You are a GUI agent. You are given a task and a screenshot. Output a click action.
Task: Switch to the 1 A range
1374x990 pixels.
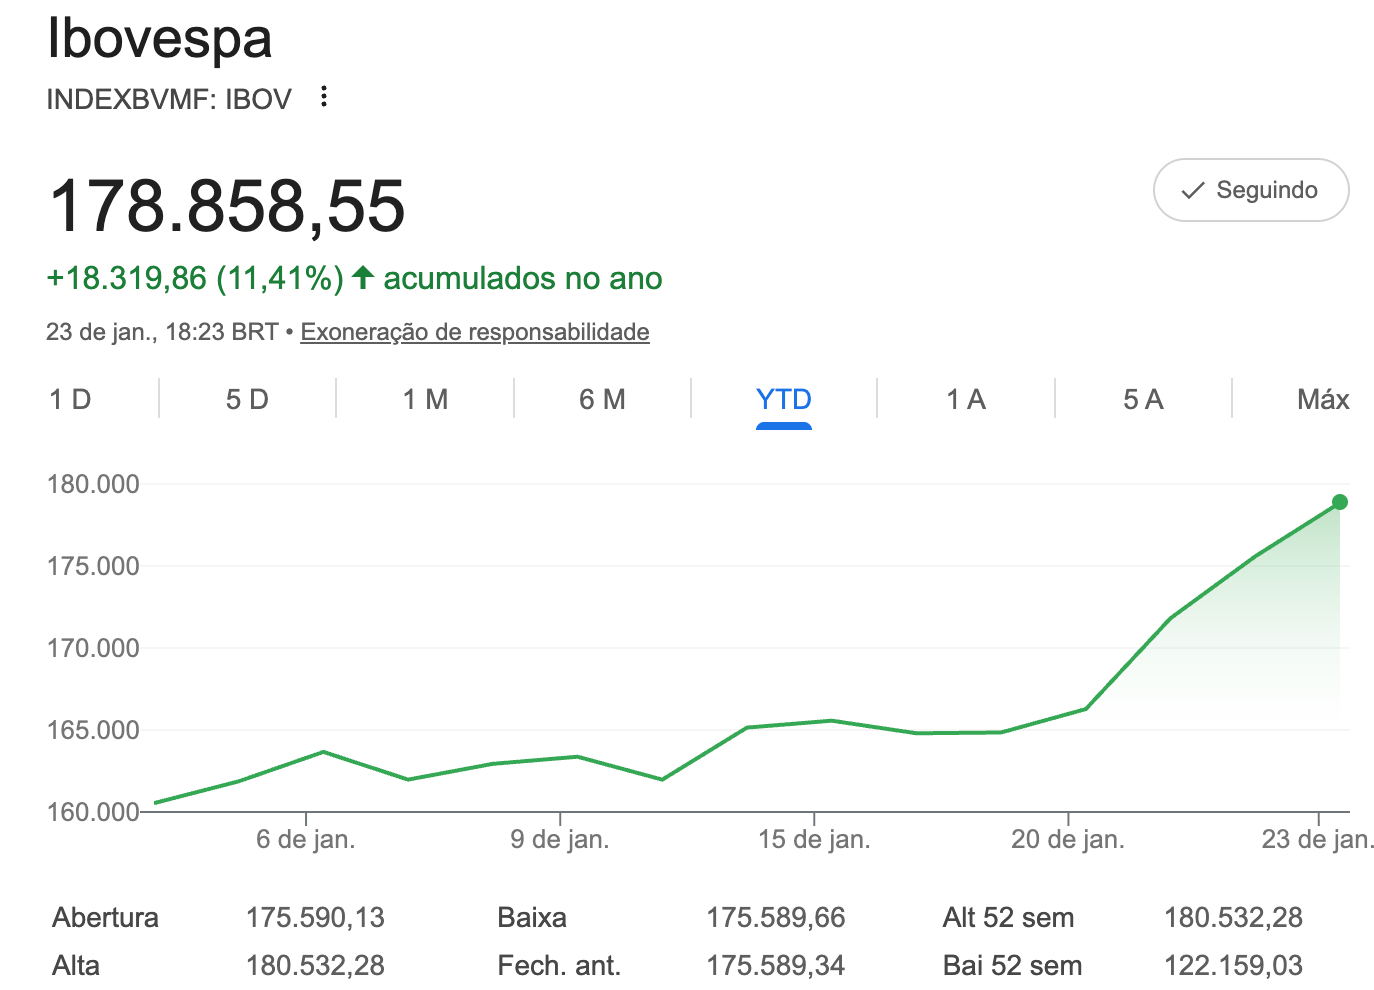coord(966,398)
